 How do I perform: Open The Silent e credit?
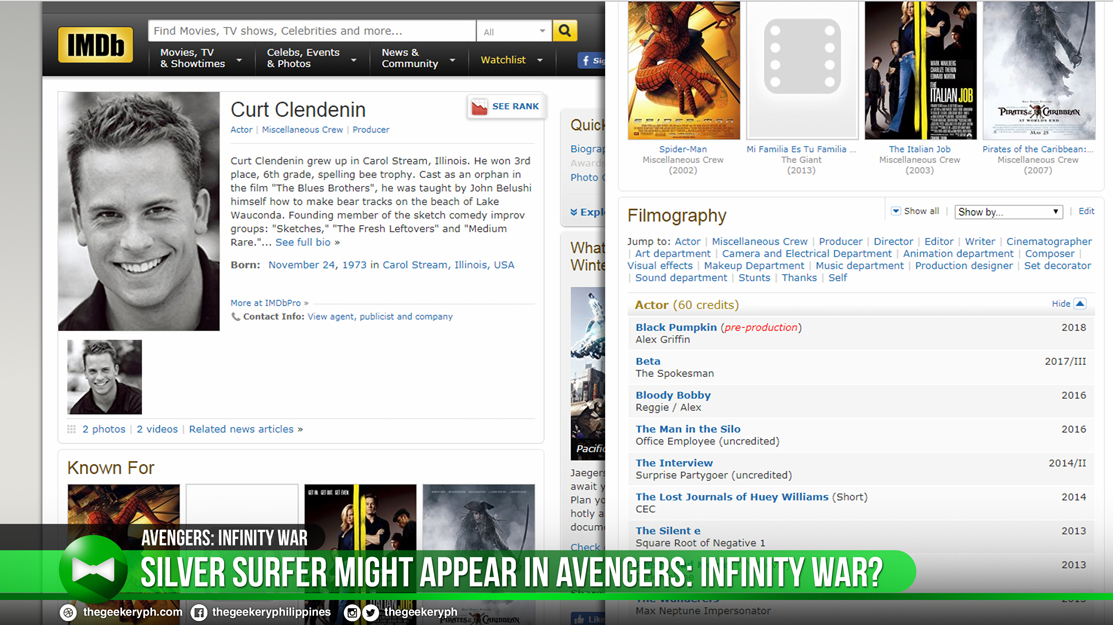pos(668,531)
